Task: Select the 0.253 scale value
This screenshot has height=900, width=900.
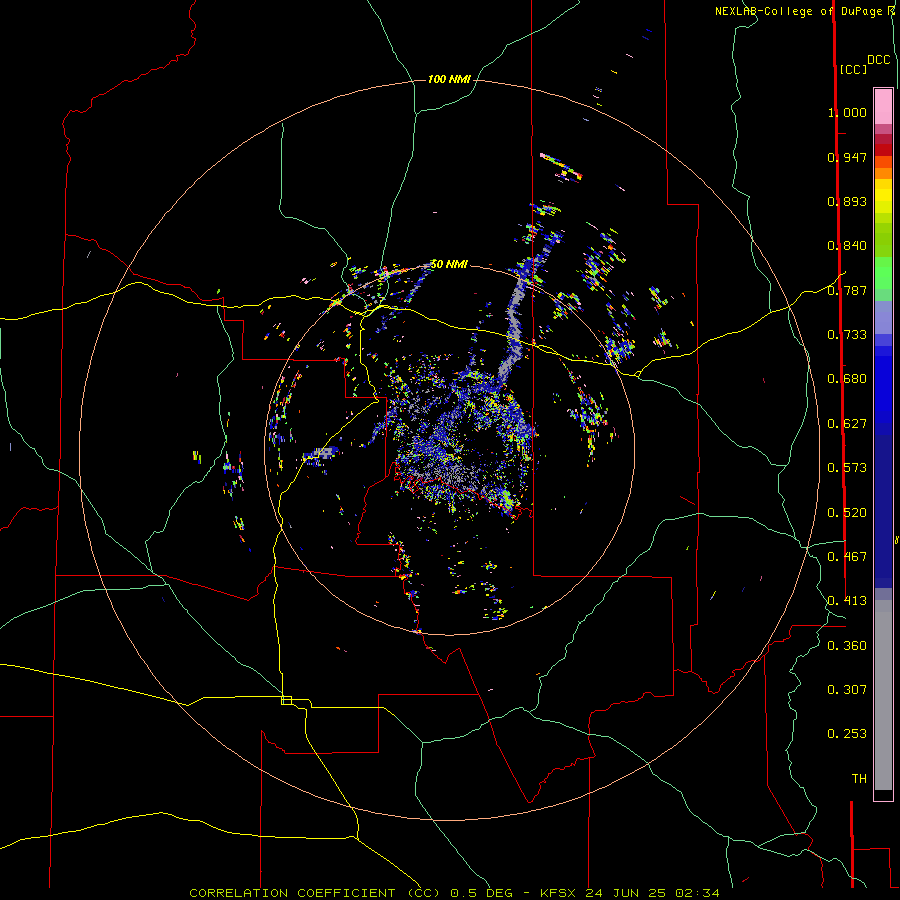Action: (847, 734)
